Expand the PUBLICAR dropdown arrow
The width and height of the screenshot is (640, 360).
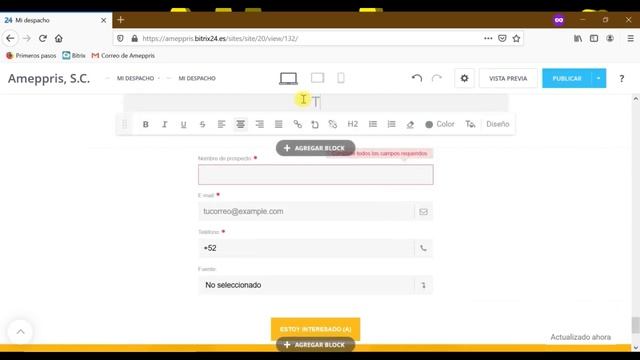[598, 78]
